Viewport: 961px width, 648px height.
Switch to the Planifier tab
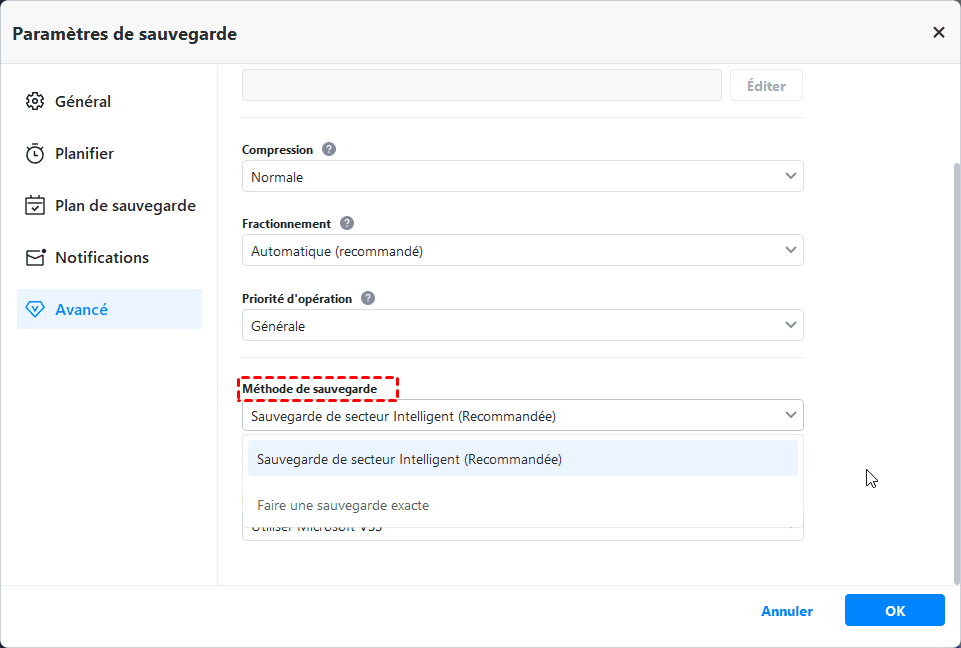84,154
